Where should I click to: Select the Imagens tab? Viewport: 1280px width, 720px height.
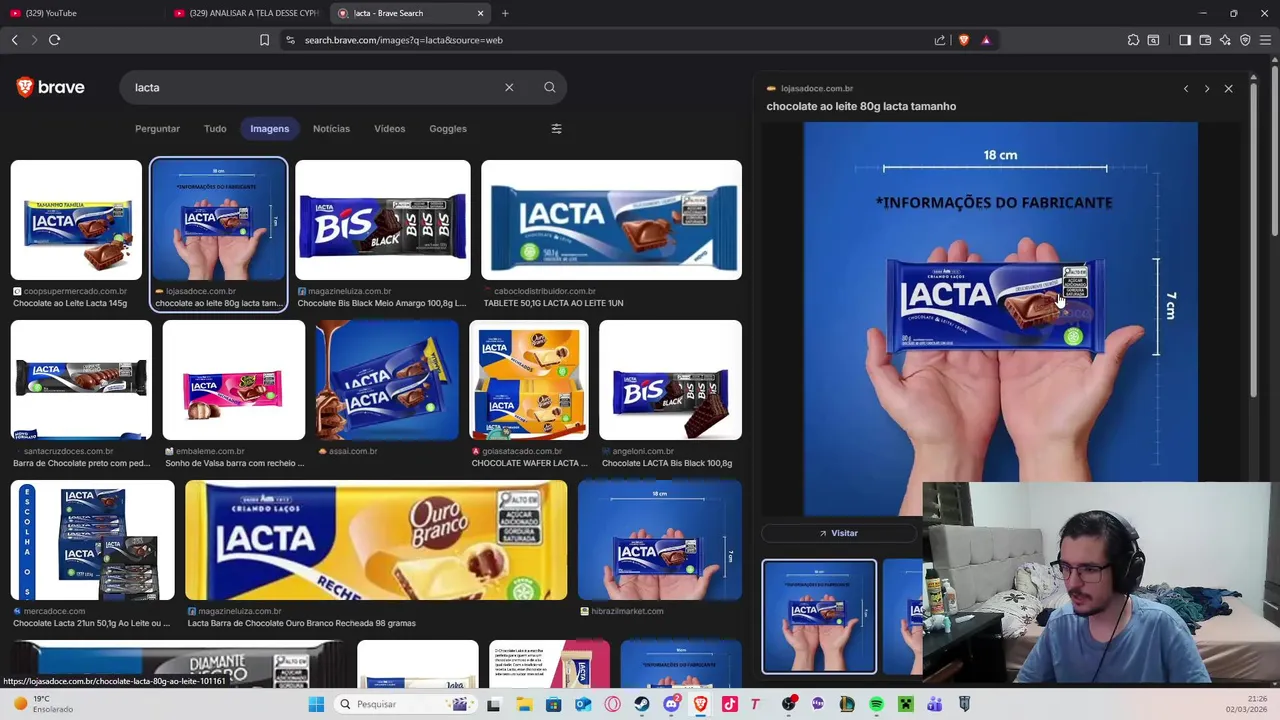[269, 128]
